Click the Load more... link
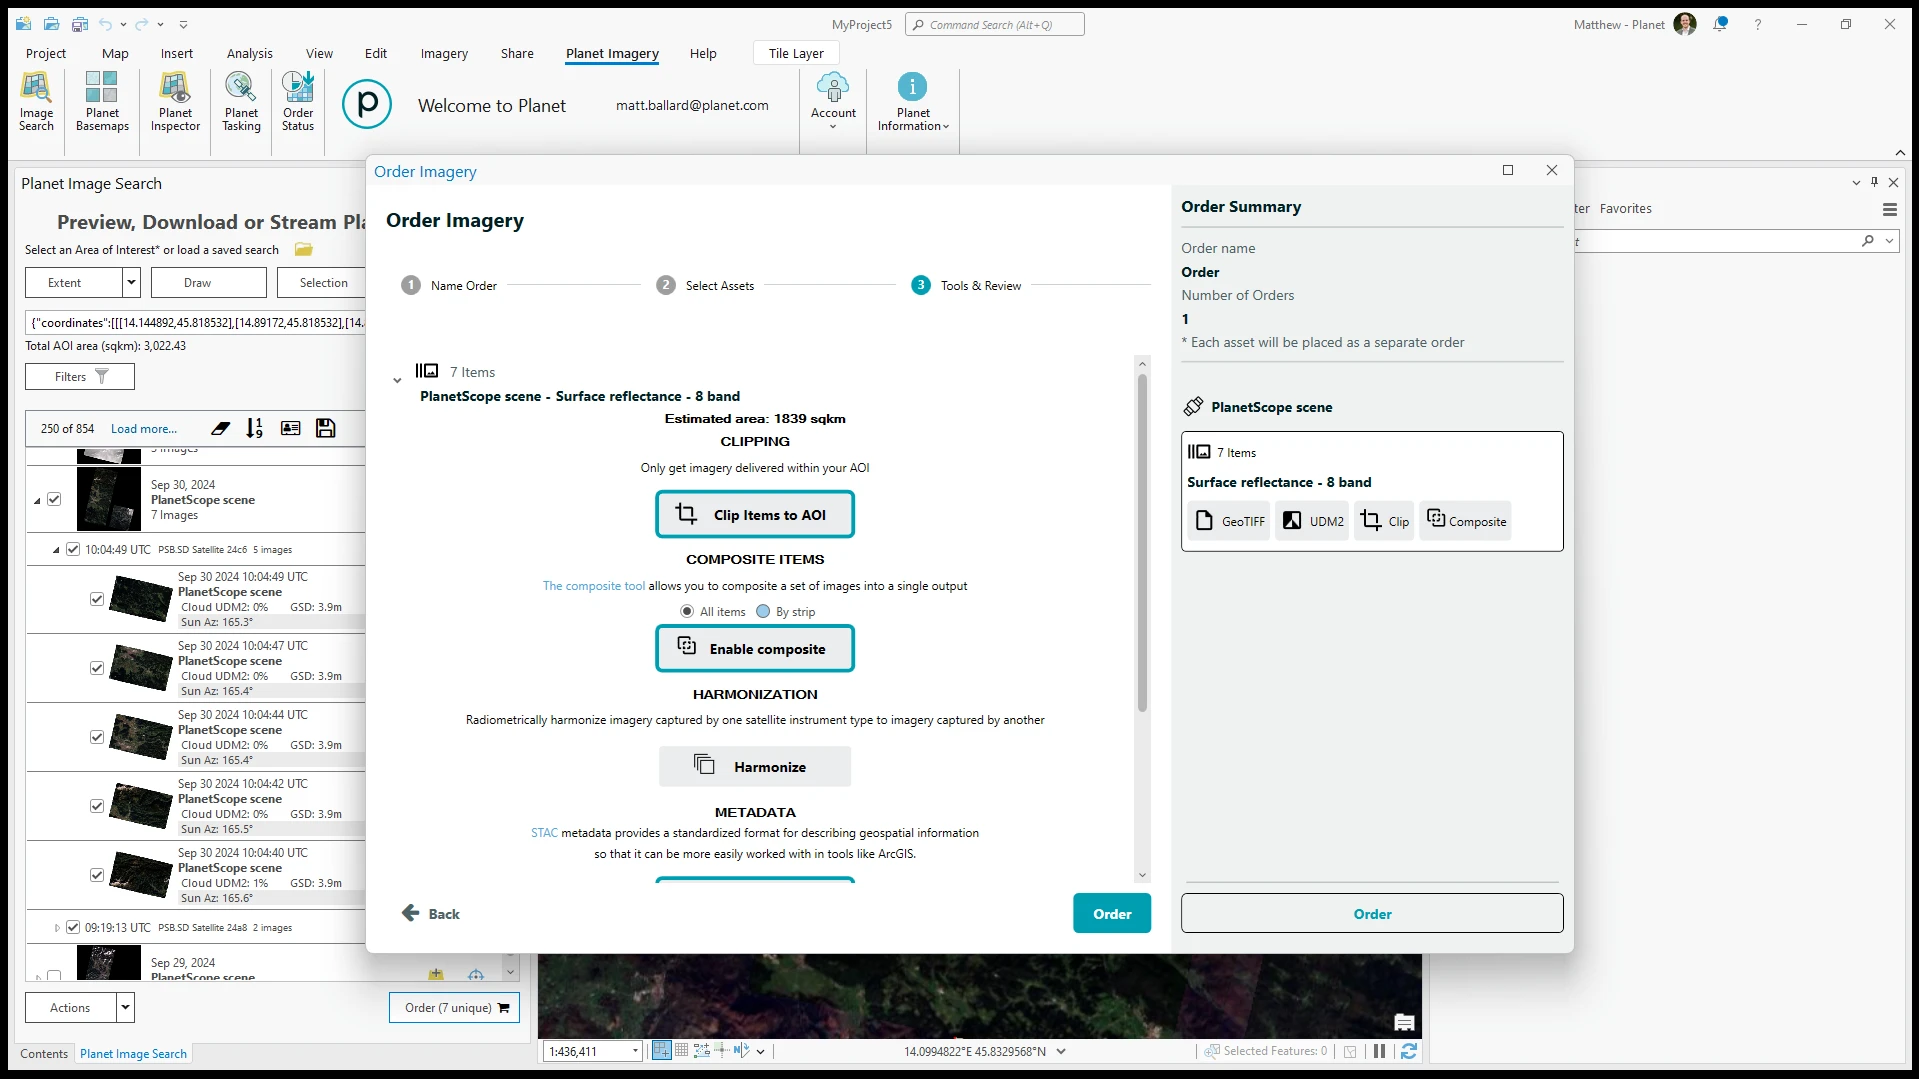This screenshot has height=1079, width=1919. point(144,428)
